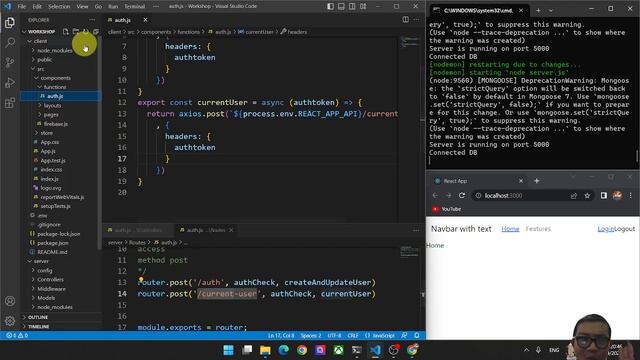This screenshot has height=360, width=640.
Task: Click the Login link on the page
Action: tap(606, 229)
